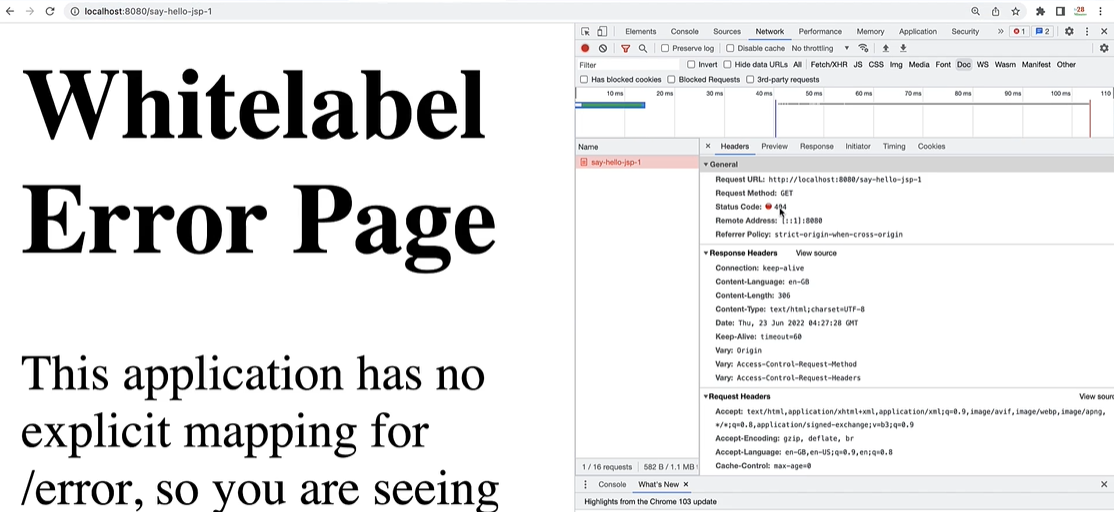Filter requests by CSS type
This screenshot has width=1114, height=512.
876,65
